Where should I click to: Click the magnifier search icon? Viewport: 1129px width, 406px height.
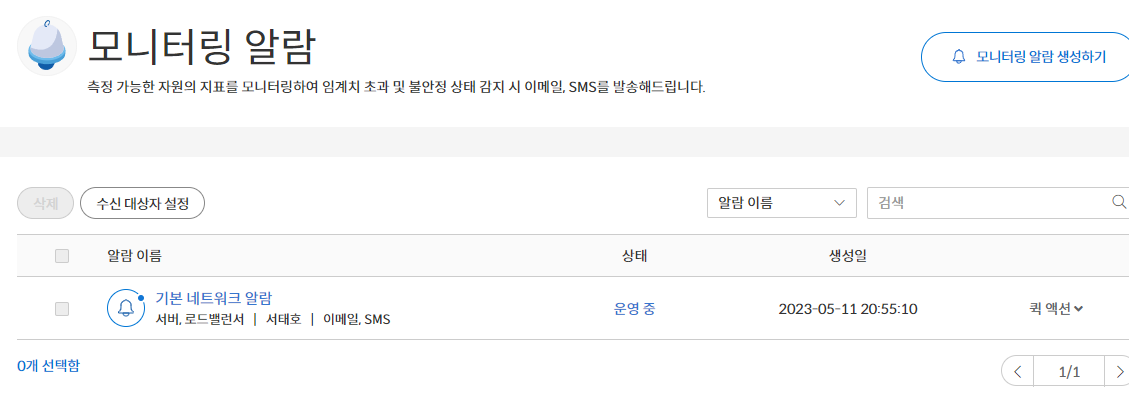pos(1118,202)
